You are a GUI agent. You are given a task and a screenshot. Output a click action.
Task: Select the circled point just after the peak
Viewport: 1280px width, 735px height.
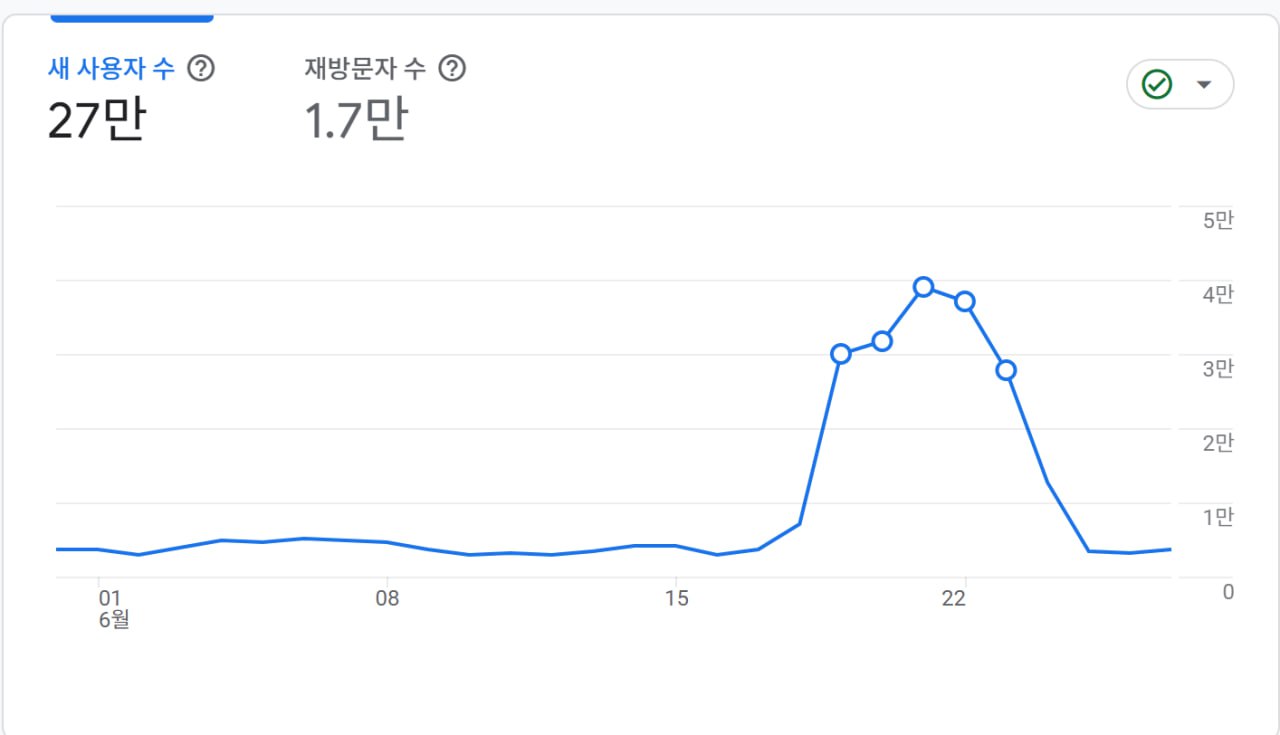click(965, 301)
